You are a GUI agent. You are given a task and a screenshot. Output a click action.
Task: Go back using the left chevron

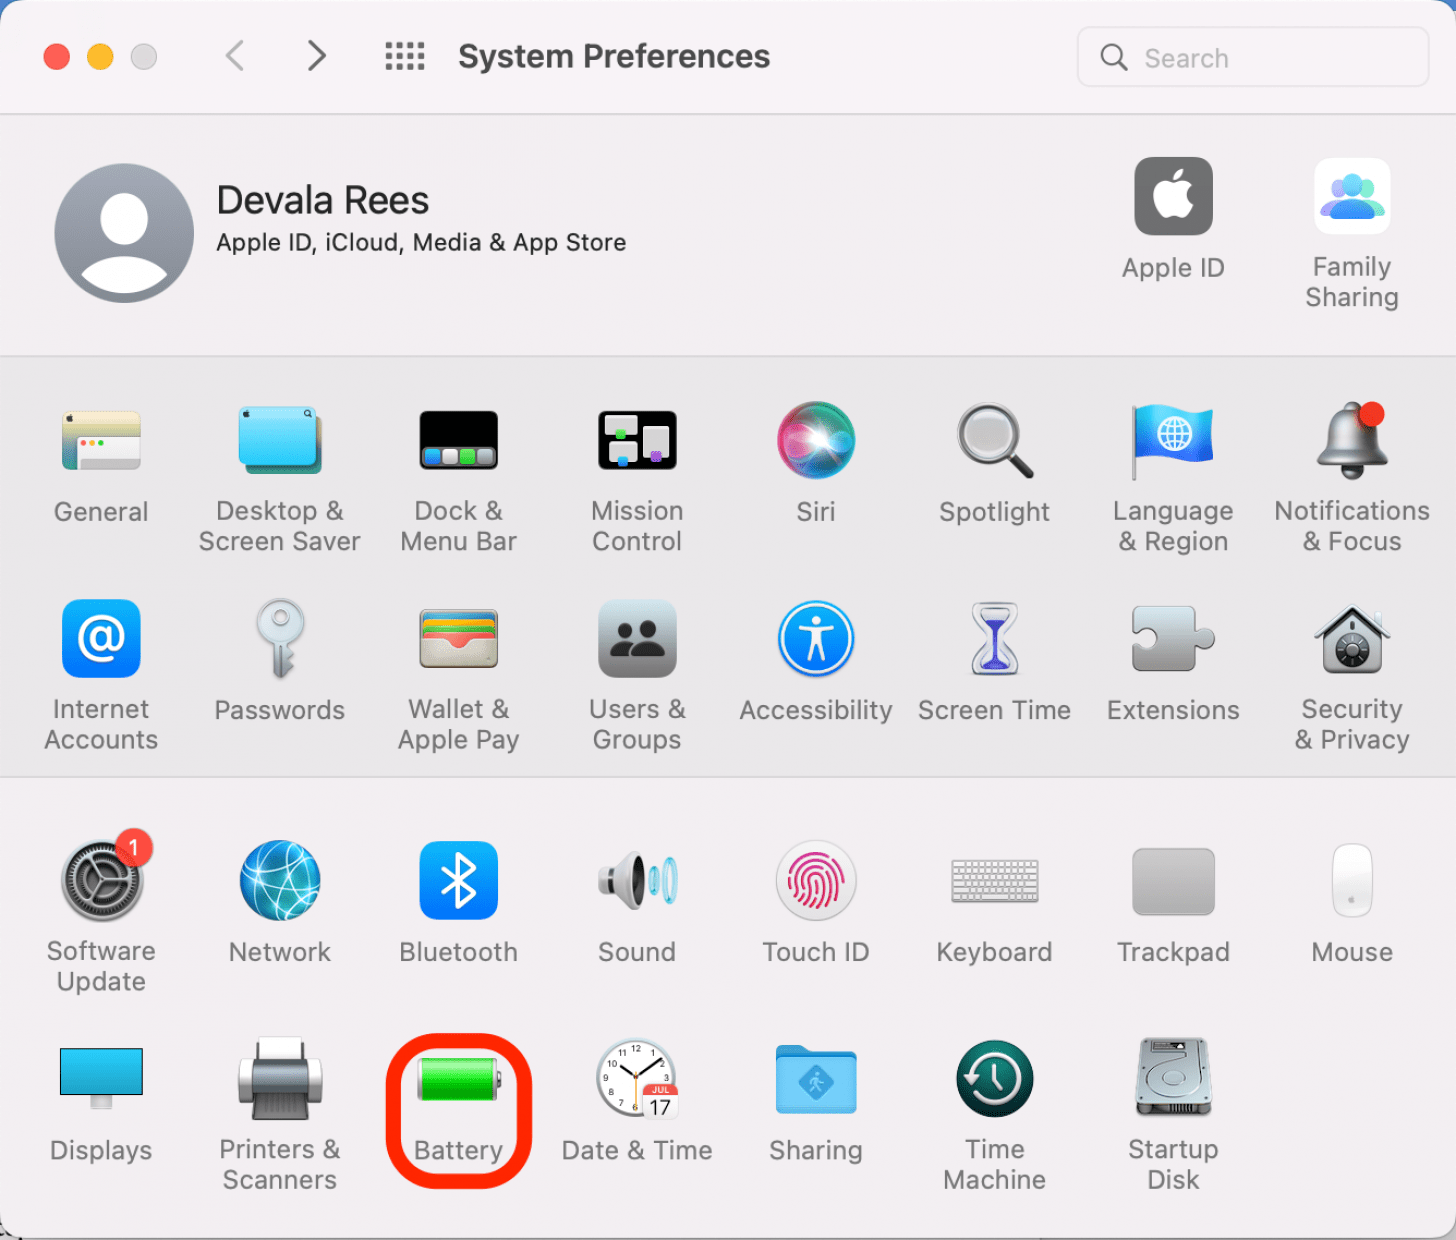coord(235,56)
